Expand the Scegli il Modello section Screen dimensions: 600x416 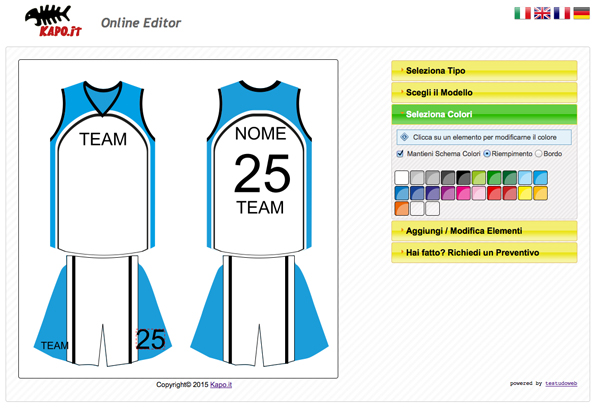pos(484,92)
